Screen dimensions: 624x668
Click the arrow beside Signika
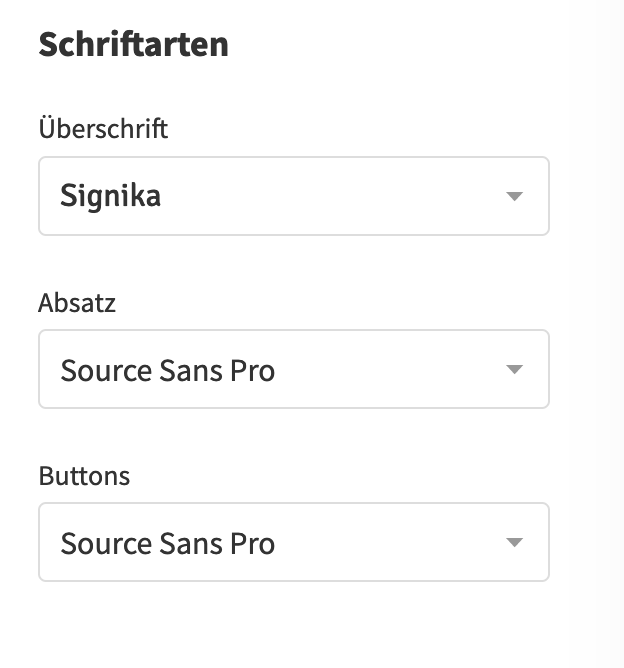515,196
